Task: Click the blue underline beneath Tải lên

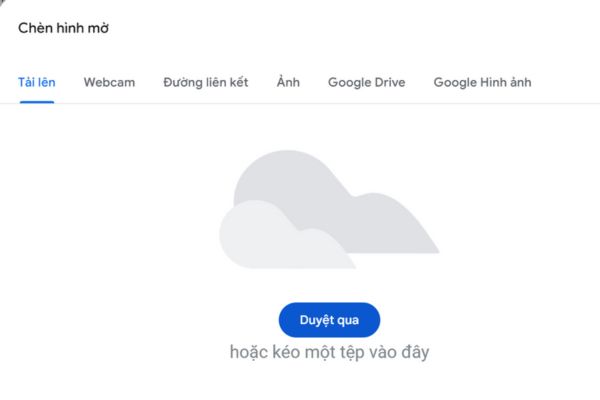Action: [x=37, y=102]
